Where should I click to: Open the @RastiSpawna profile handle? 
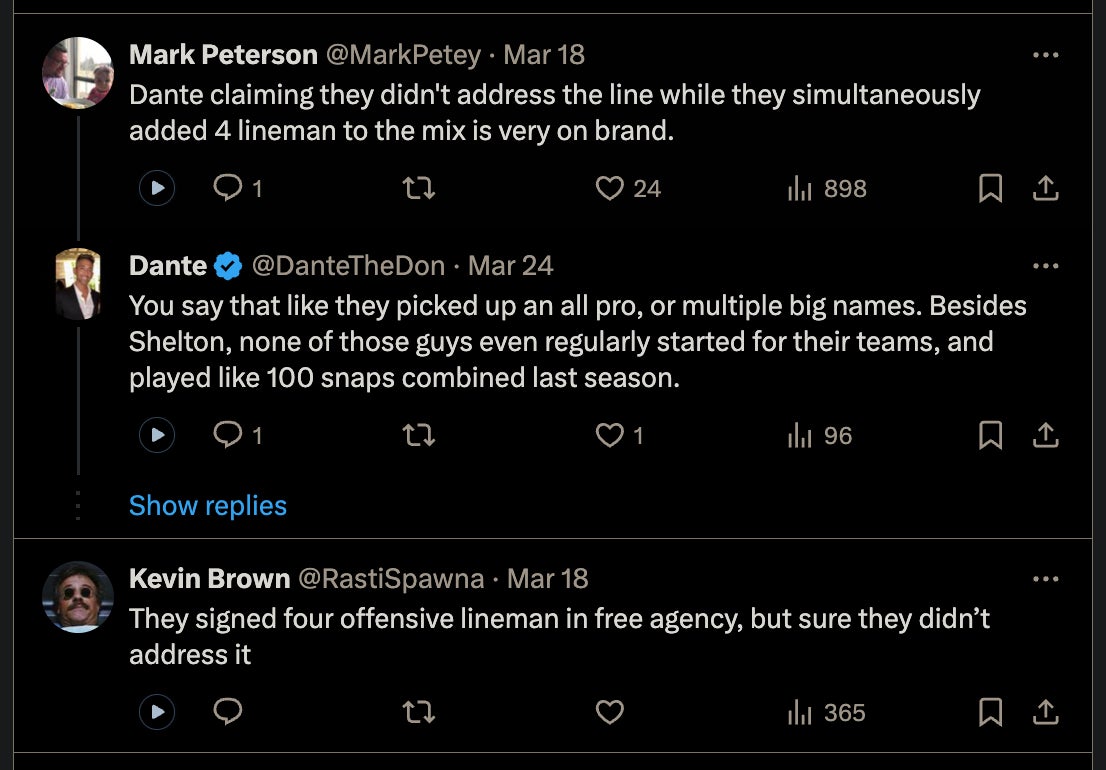391,578
